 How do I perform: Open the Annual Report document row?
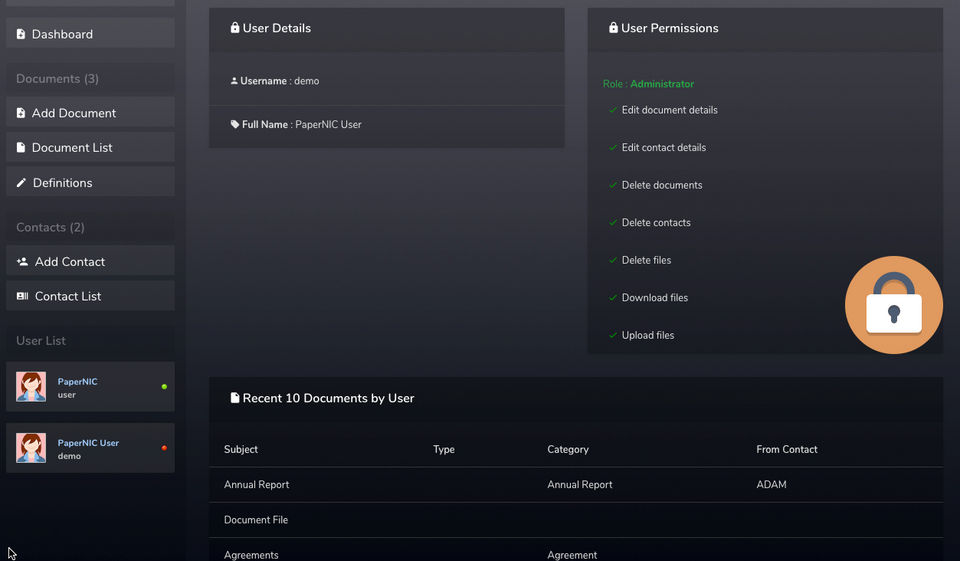tap(257, 485)
